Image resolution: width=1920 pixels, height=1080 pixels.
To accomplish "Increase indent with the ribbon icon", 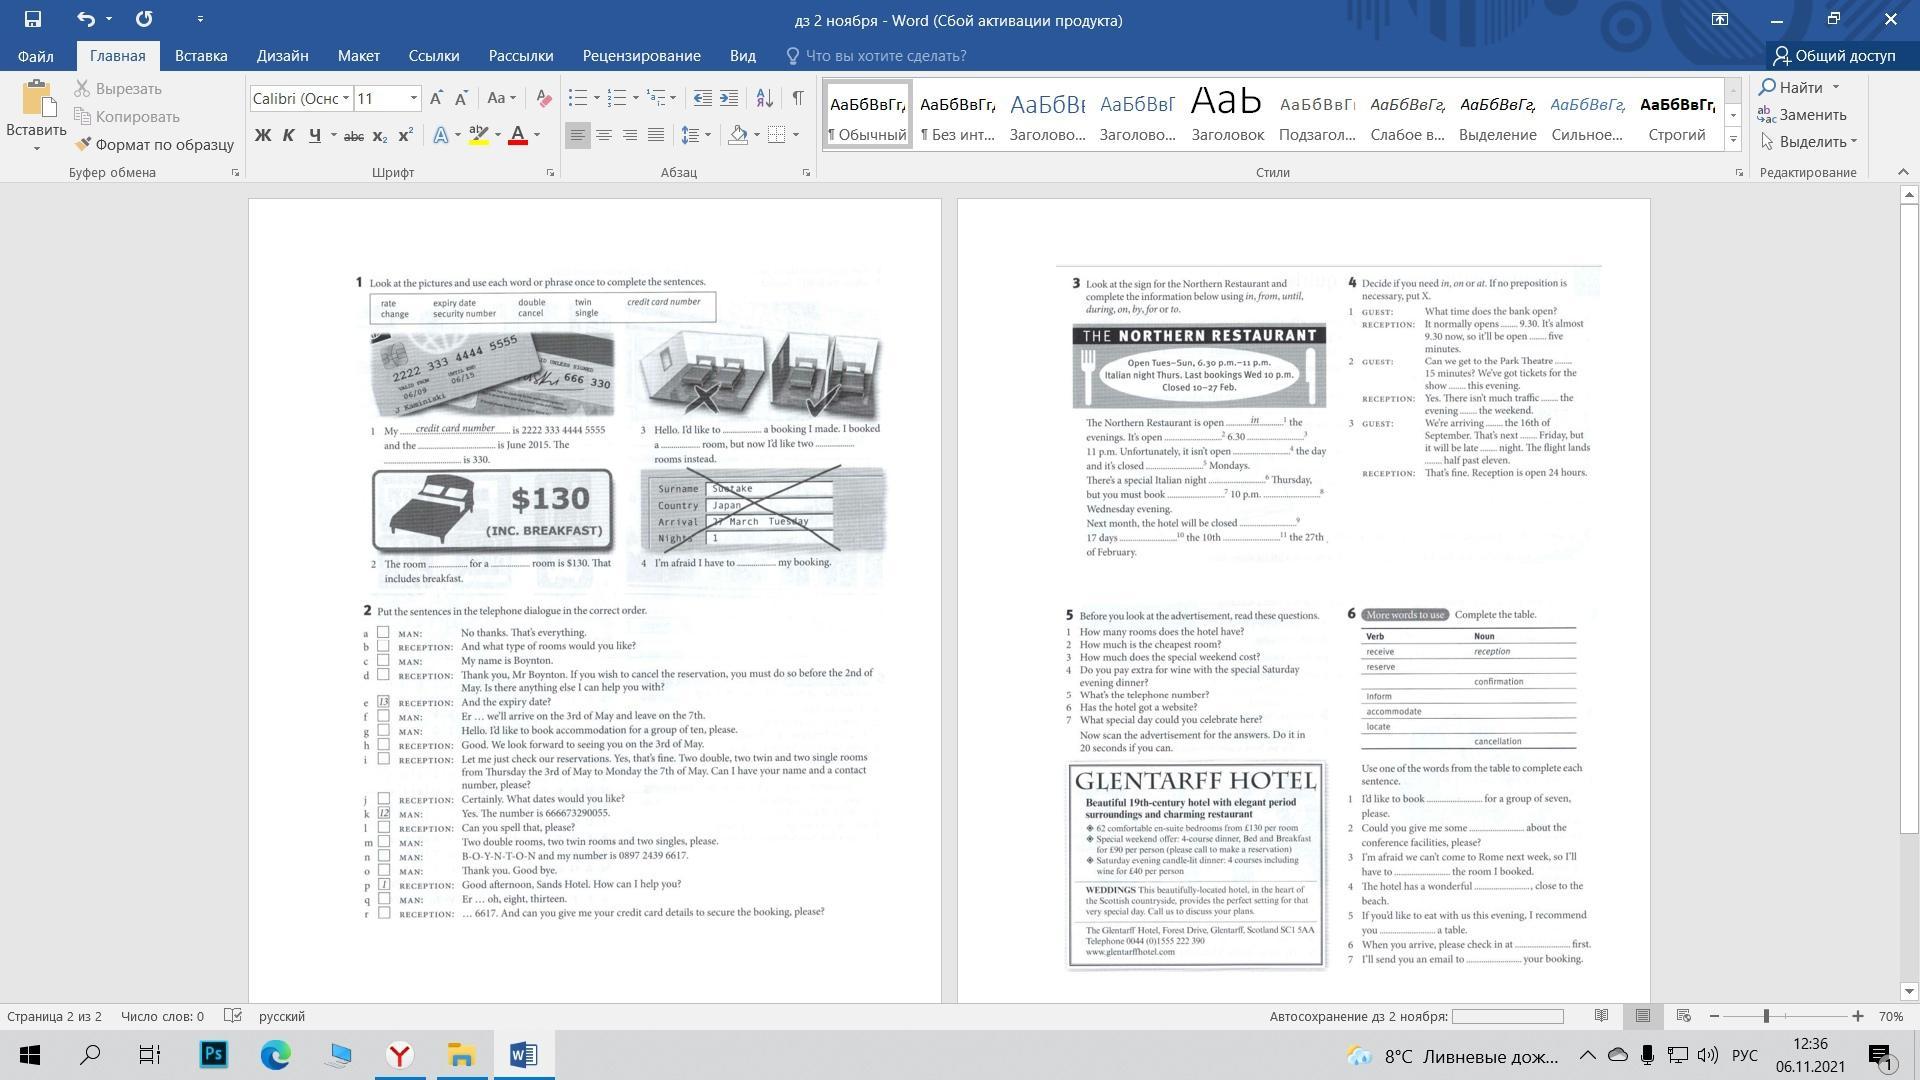I will [x=729, y=98].
